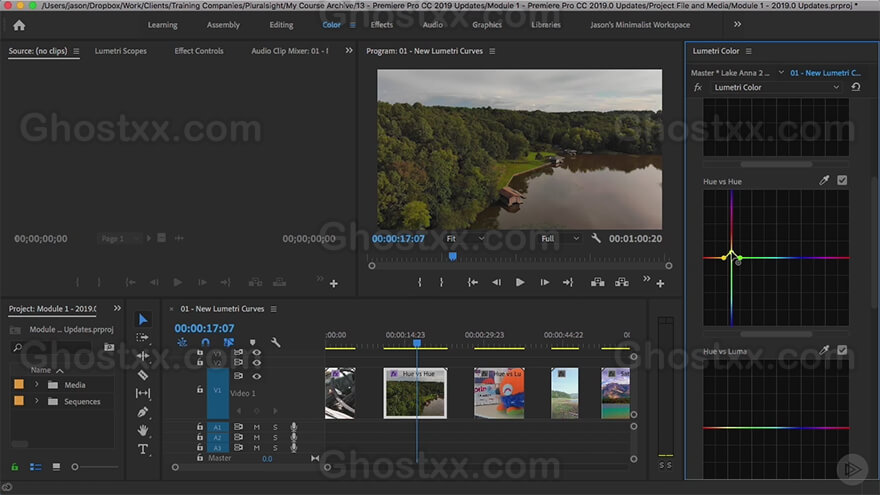Screen dimensions: 880x495
Task: Open Audio Clip Mixer tab
Action: click(290, 51)
